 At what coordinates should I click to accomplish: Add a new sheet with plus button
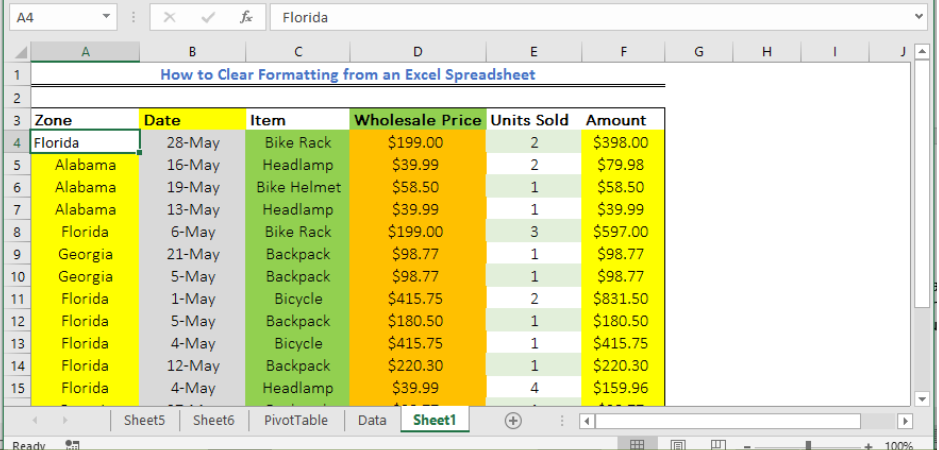(513, 421)
